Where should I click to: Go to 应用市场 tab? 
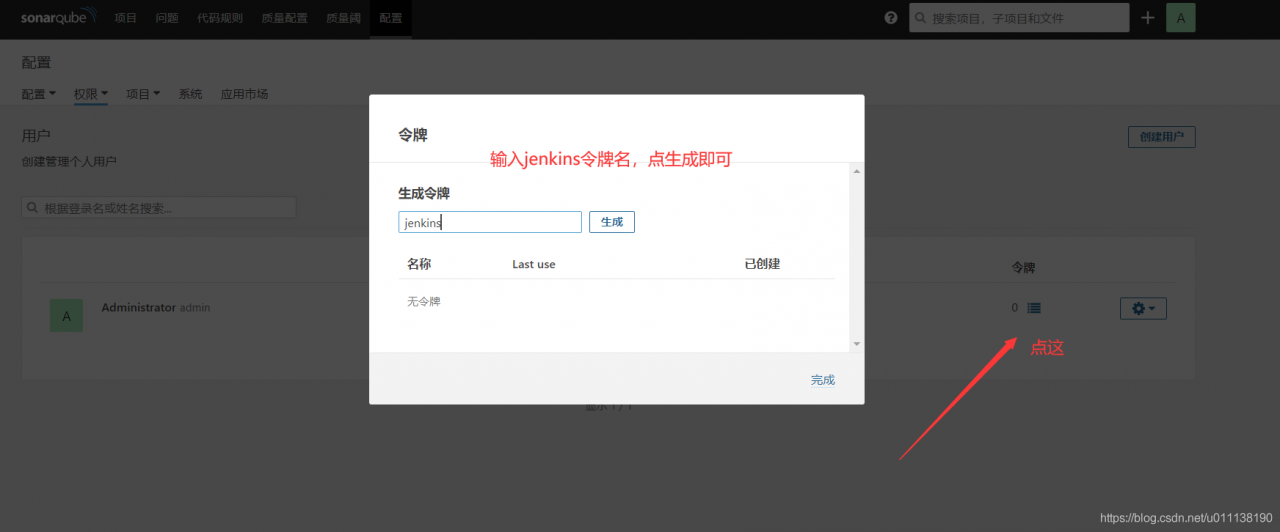tap(244, 94)
